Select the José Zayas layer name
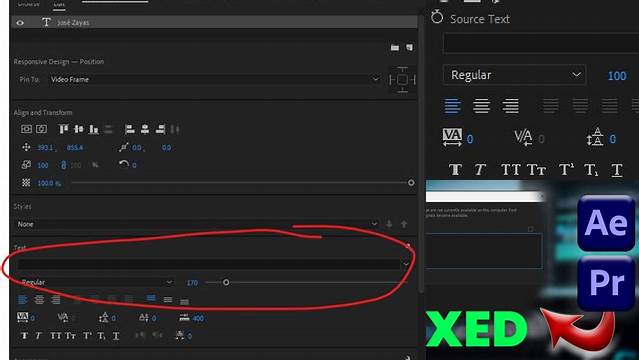 pos(73,23)
